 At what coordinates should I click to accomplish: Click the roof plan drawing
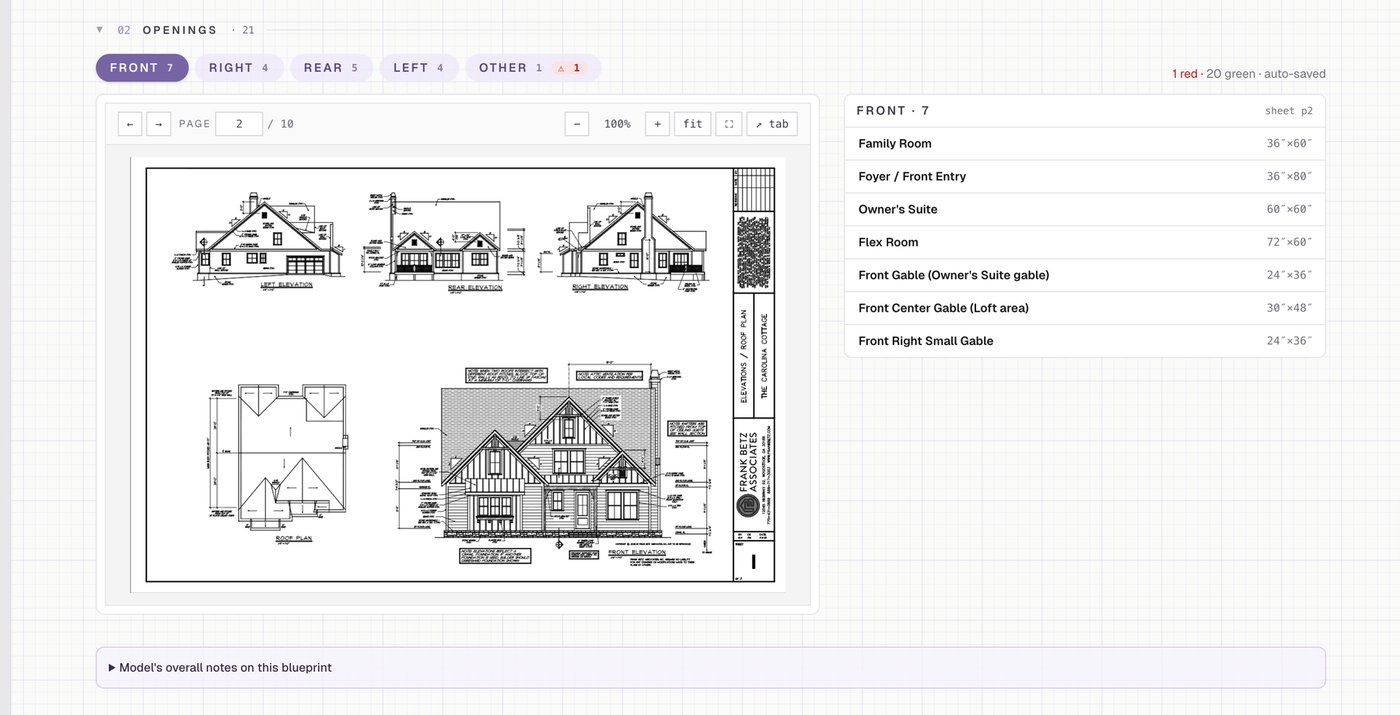point(280,462)
